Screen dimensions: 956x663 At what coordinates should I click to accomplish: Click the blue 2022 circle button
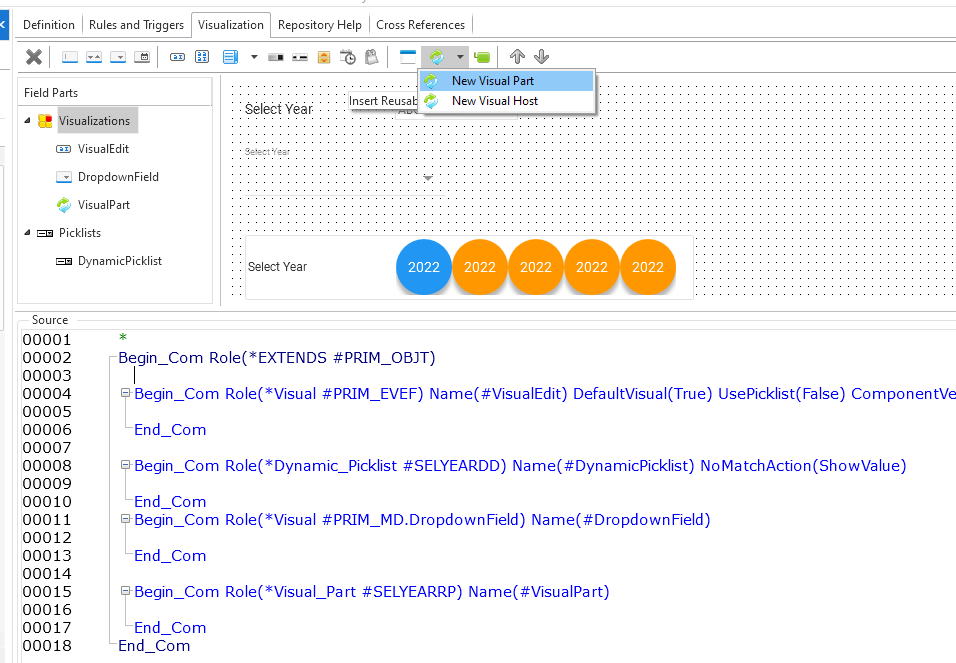[x=424, y=267]
